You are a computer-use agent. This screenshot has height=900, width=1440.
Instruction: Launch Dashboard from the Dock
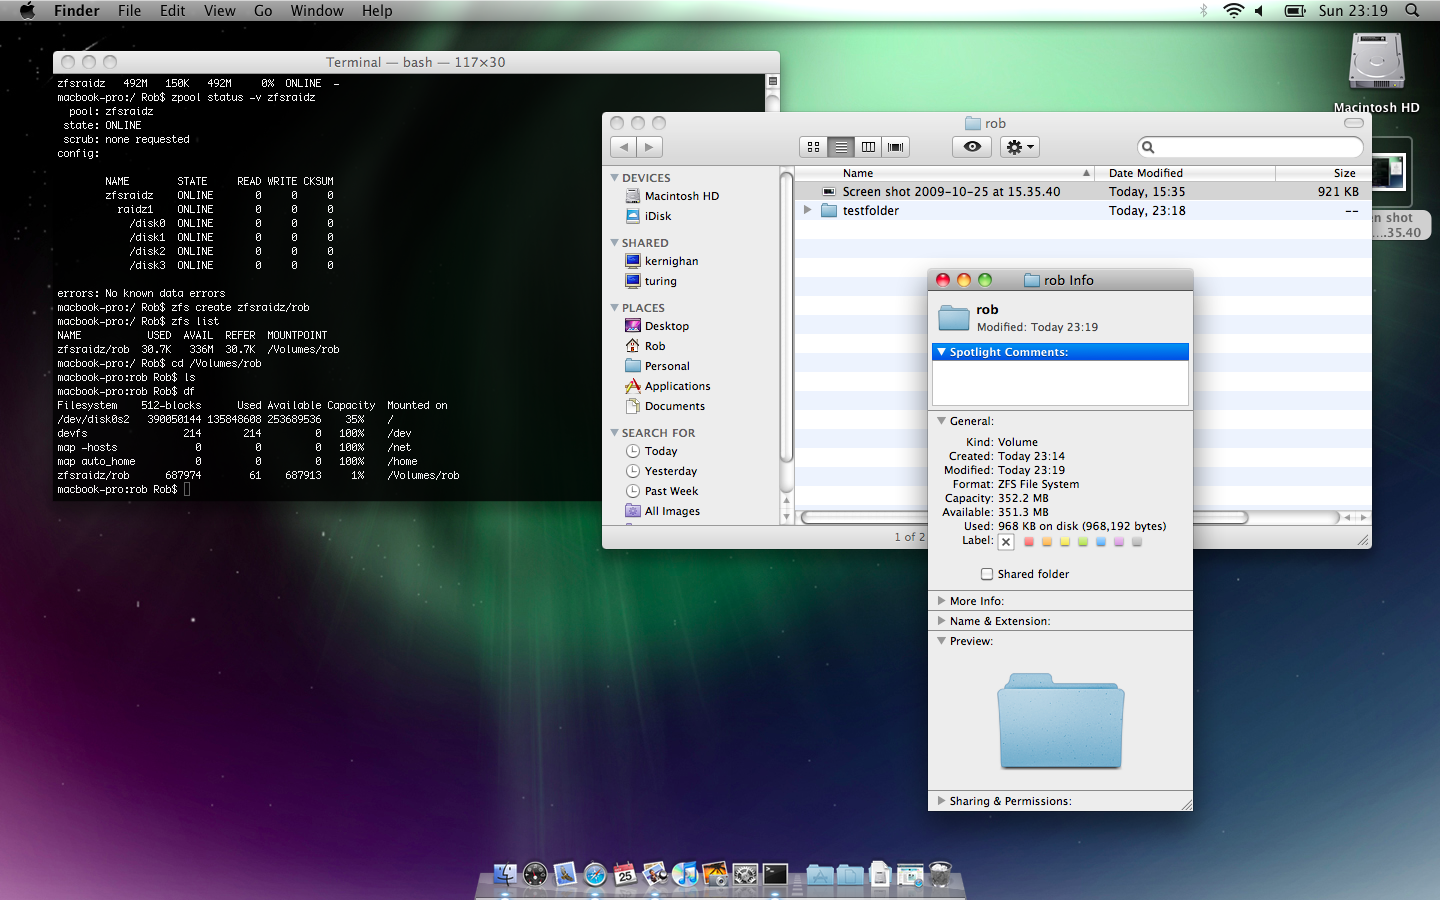[535, 875]
